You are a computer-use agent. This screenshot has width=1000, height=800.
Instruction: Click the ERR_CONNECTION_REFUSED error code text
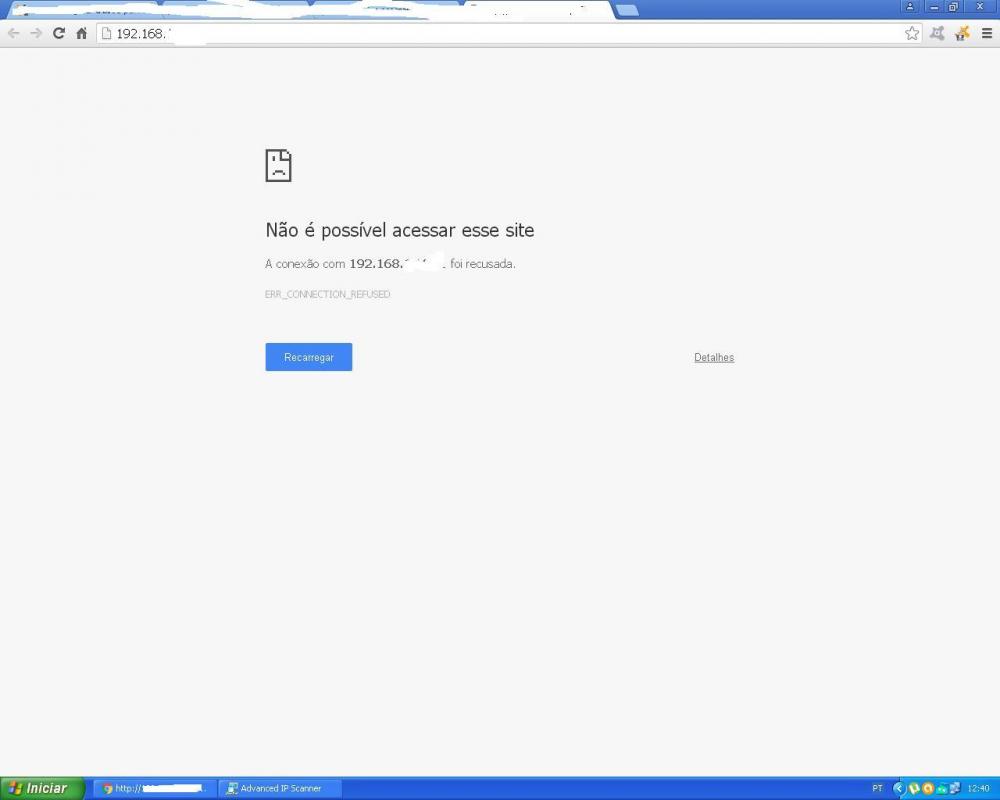click(x=327, y=294)
